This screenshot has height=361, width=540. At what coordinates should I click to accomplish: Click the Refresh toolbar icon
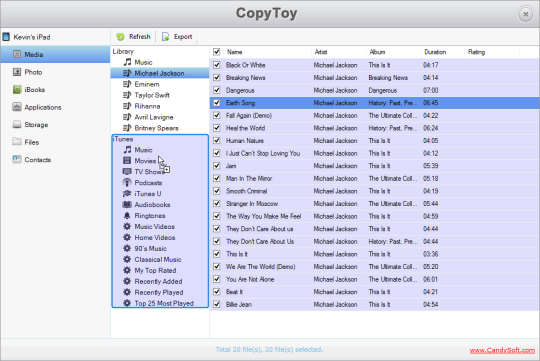point(120,37)
